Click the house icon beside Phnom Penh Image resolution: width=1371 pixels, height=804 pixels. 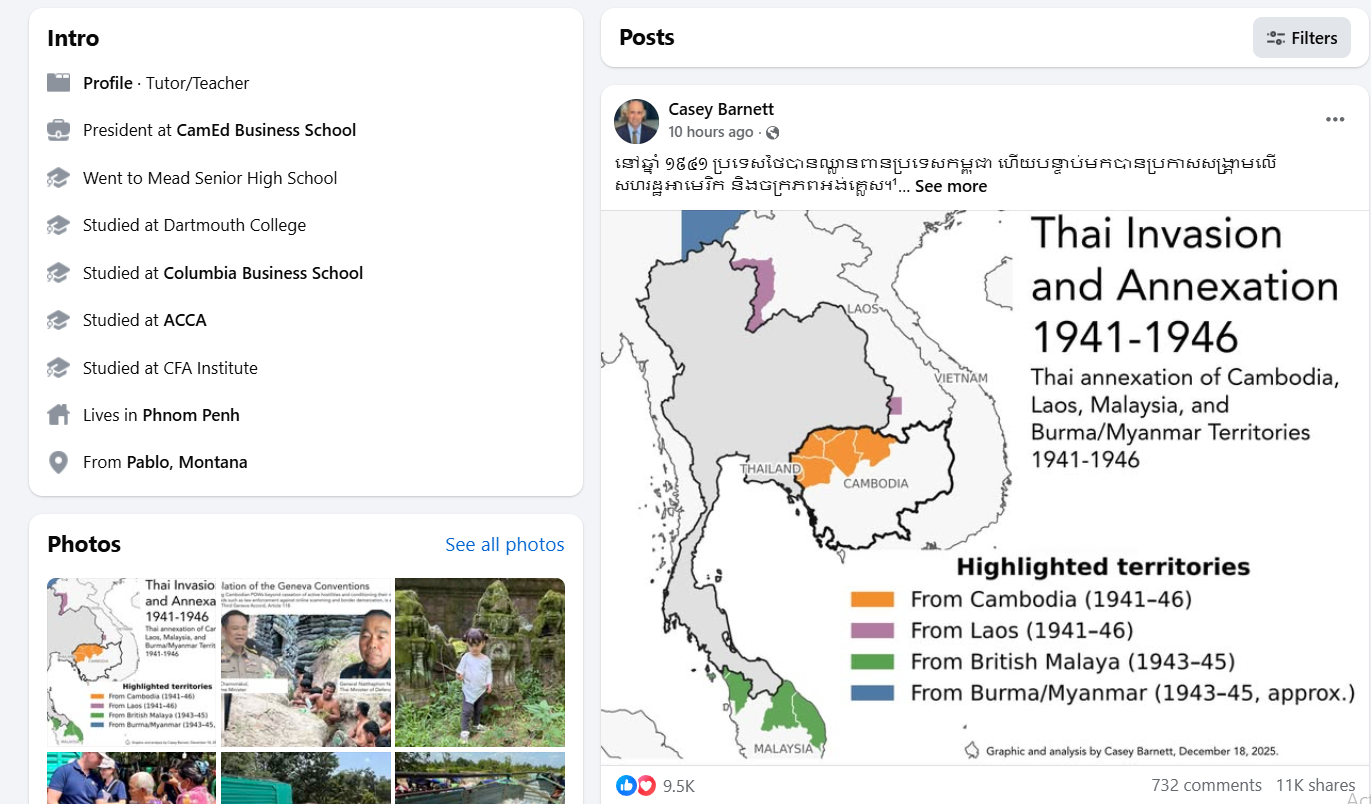tap(59, 415)
